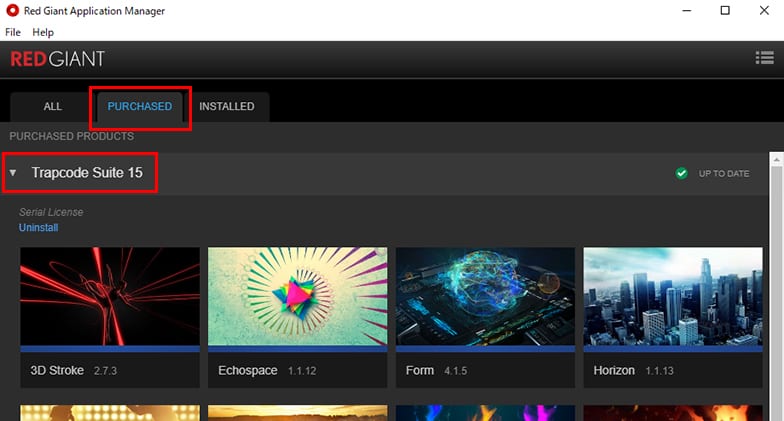Switch to the ALL tab
This screenshot has height=421, width=784.
(x=52, y=106)
